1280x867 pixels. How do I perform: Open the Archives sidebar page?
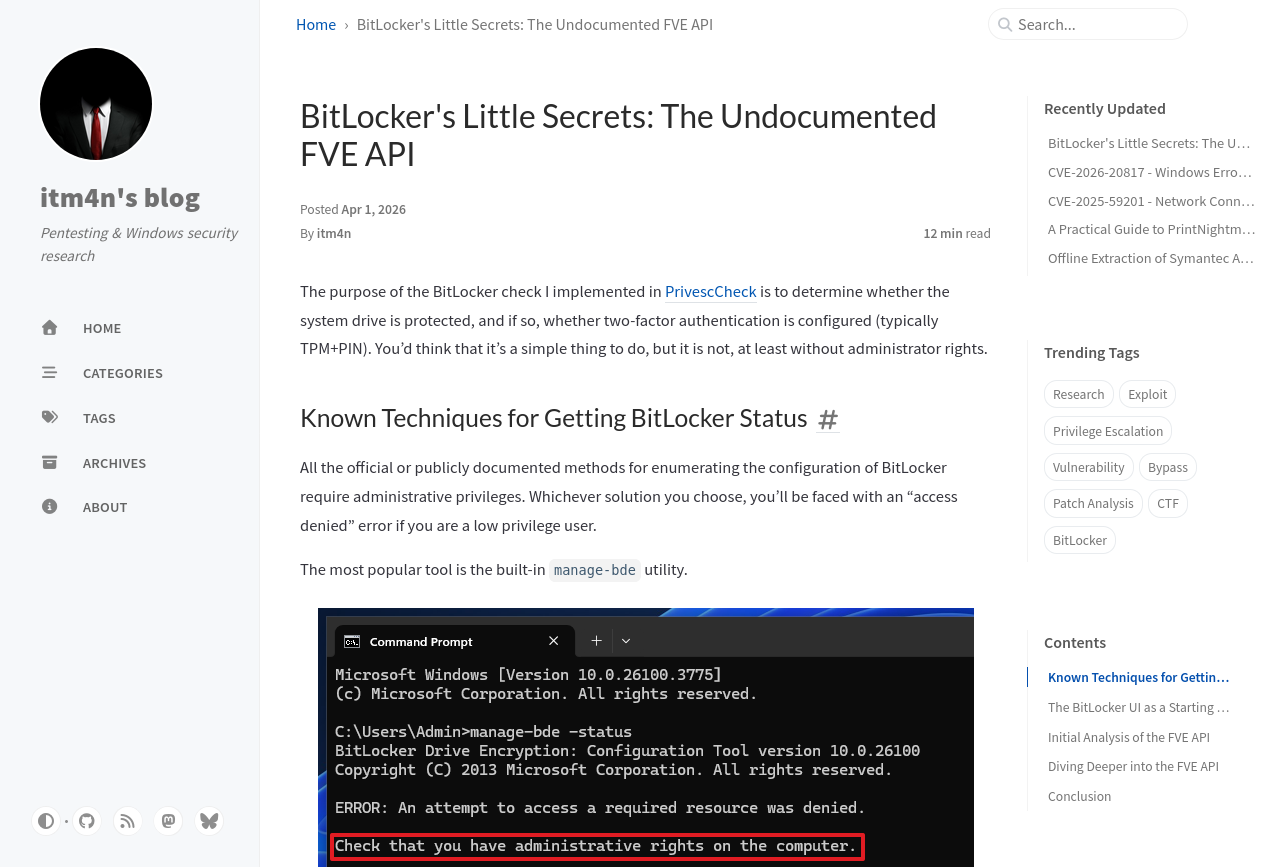(114, 463)
